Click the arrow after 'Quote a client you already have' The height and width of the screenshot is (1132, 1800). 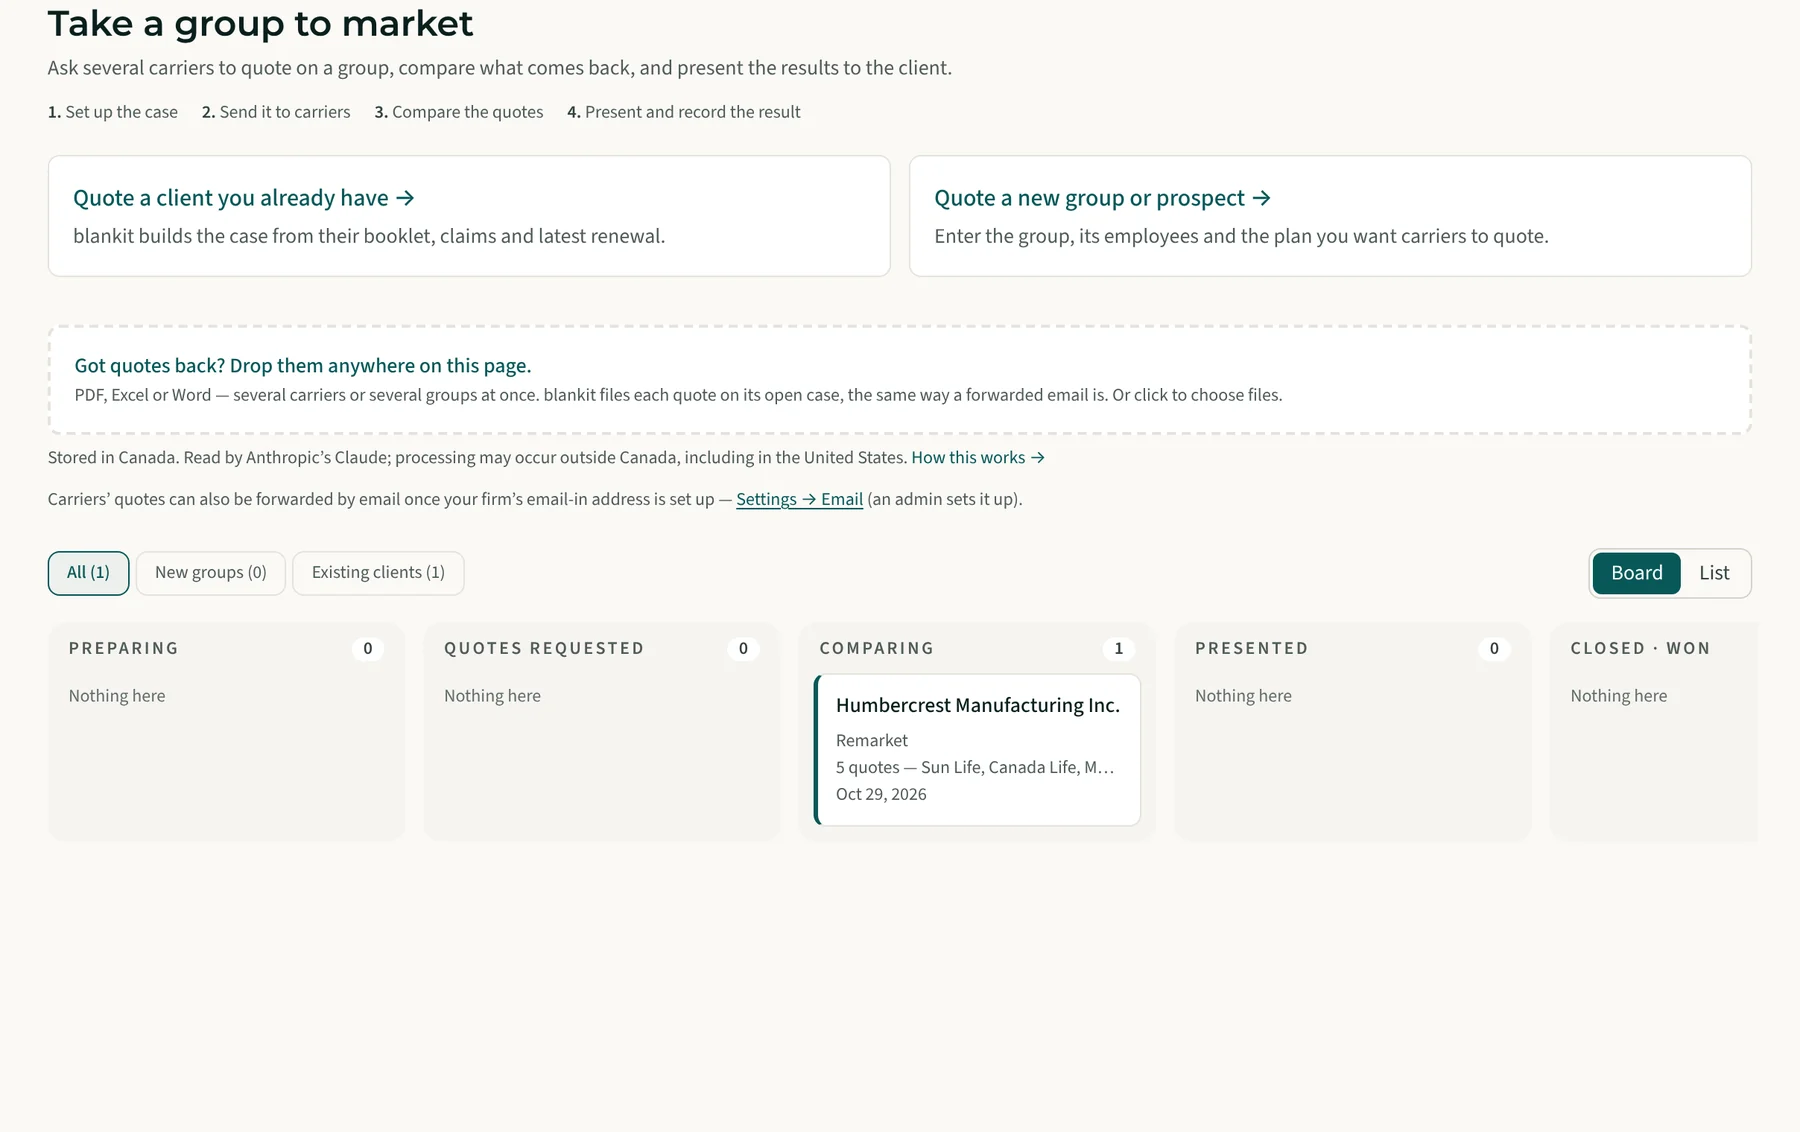tap(405, 198)
